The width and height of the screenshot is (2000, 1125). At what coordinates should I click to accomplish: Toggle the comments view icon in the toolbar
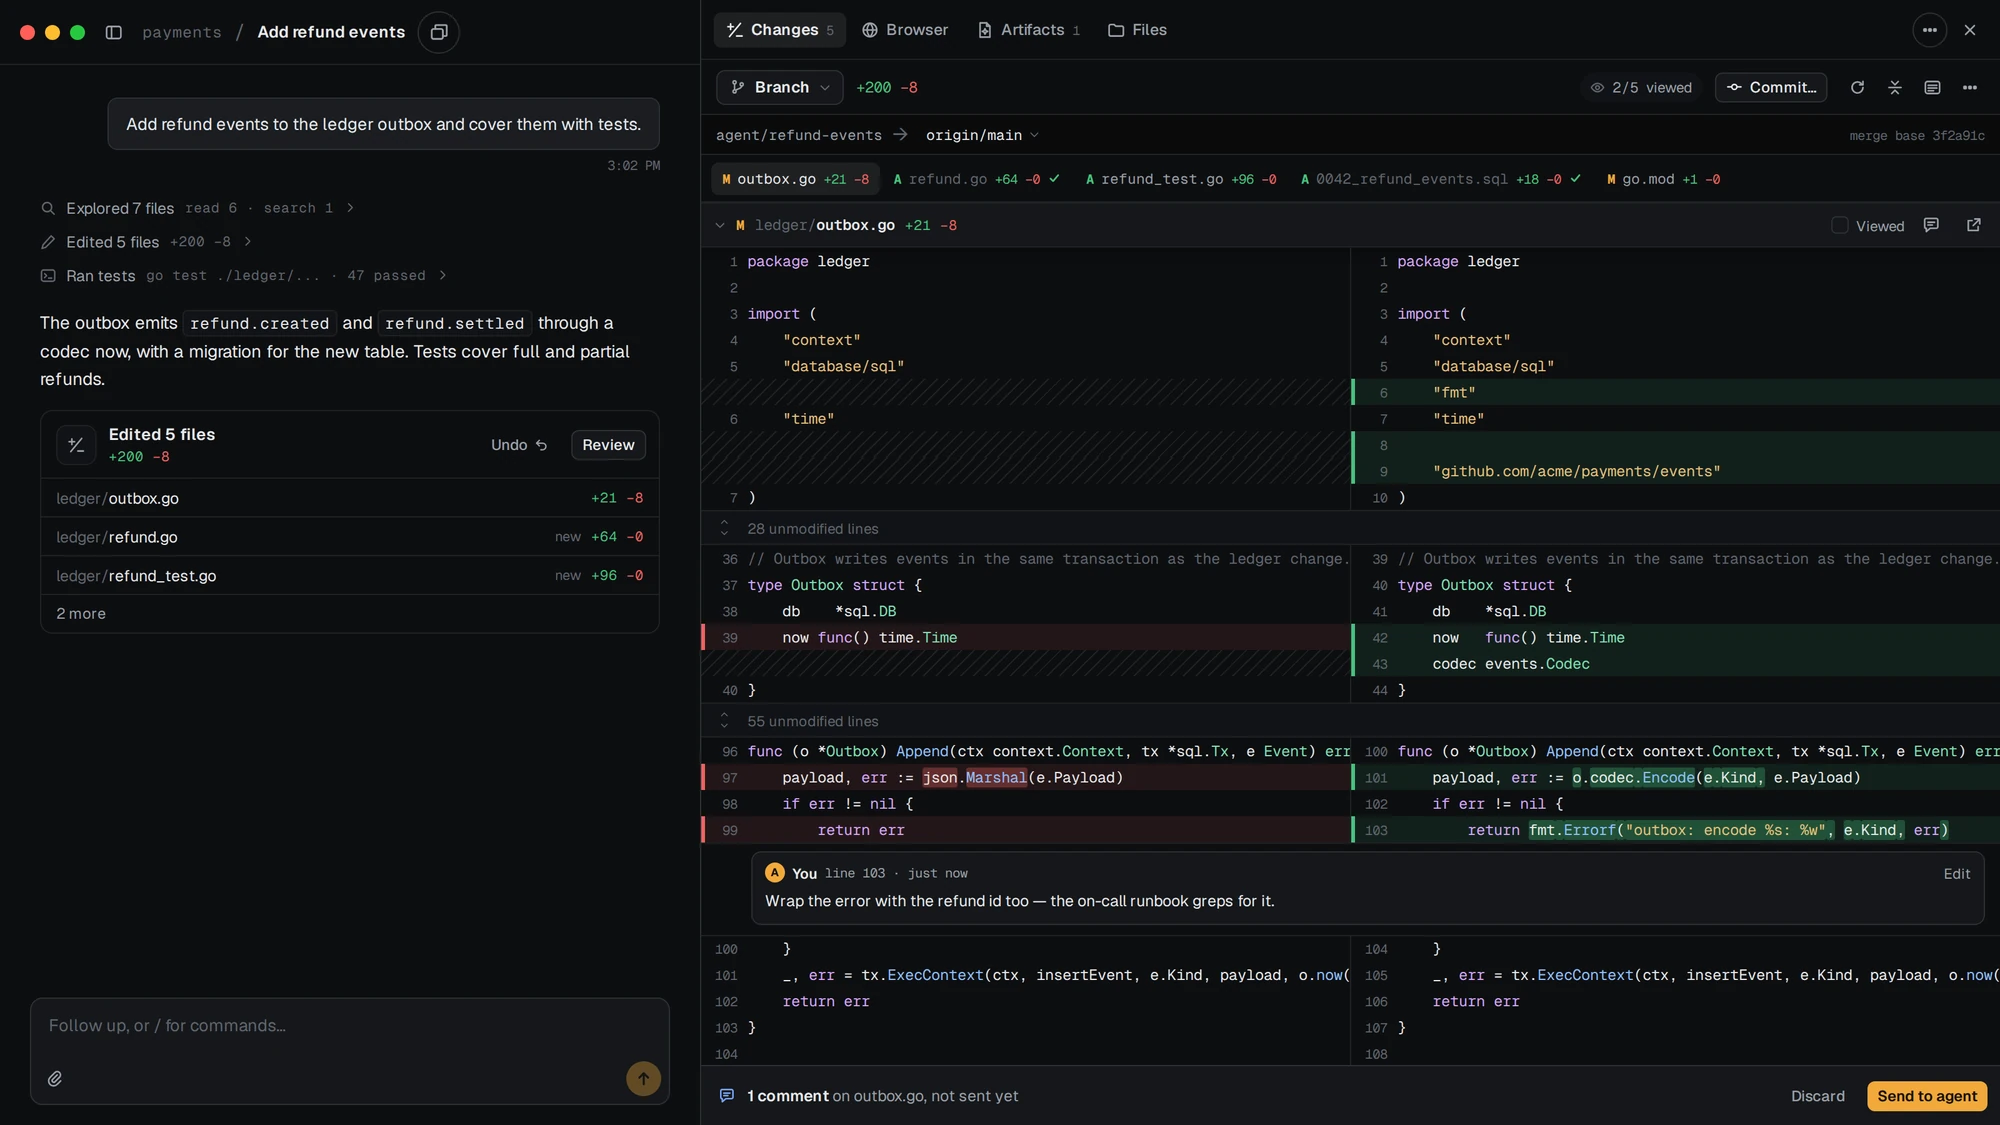1932,87
